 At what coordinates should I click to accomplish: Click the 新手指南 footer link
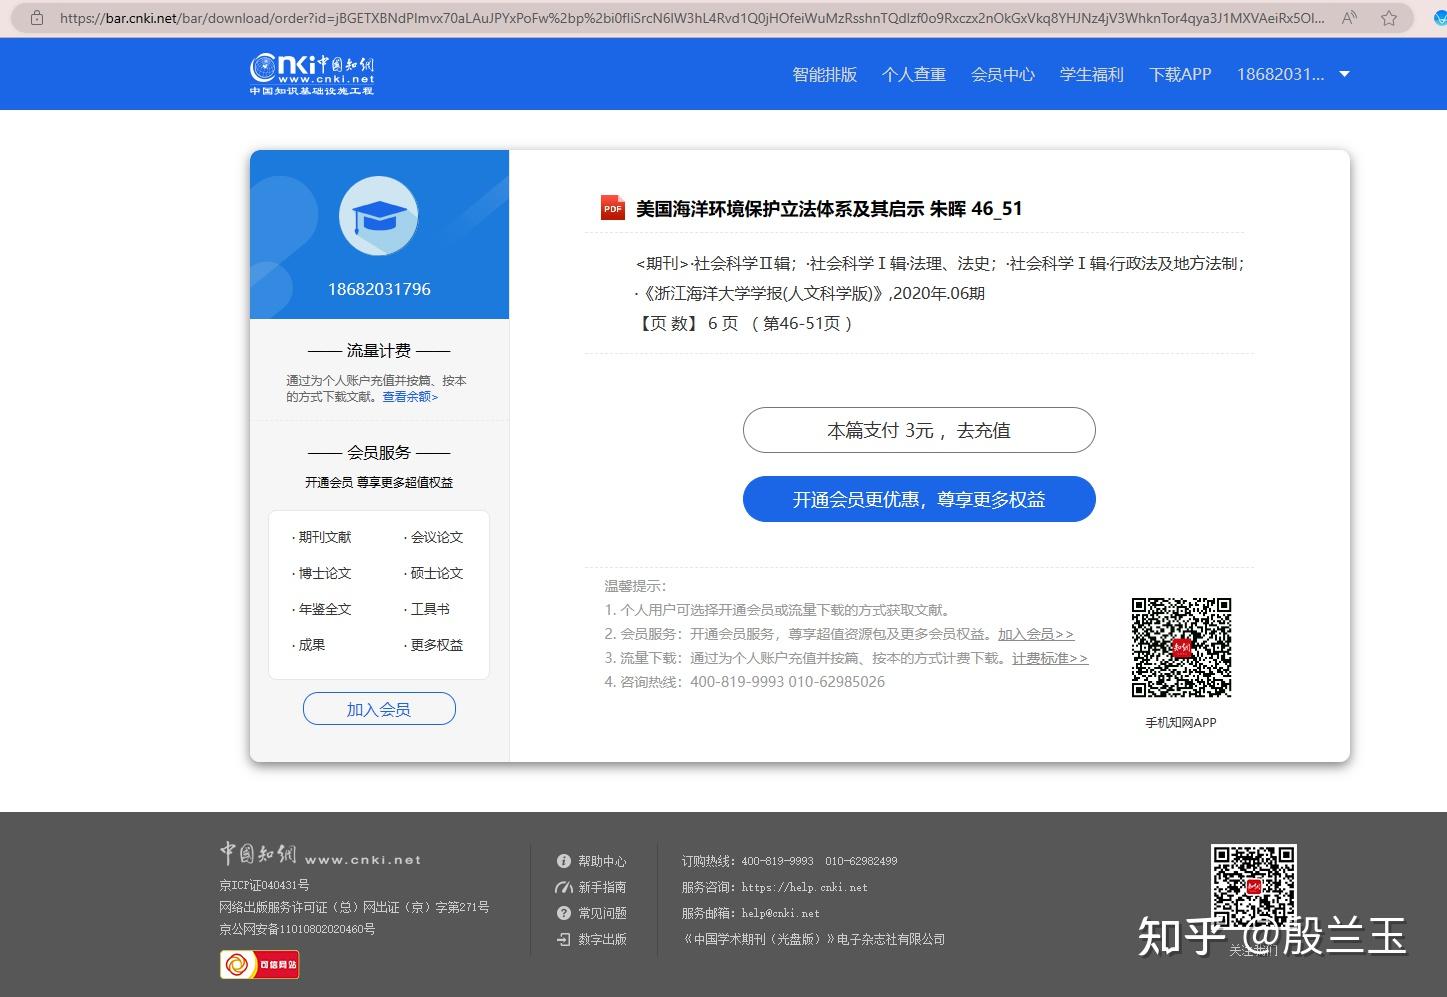(x=602, y=887)
